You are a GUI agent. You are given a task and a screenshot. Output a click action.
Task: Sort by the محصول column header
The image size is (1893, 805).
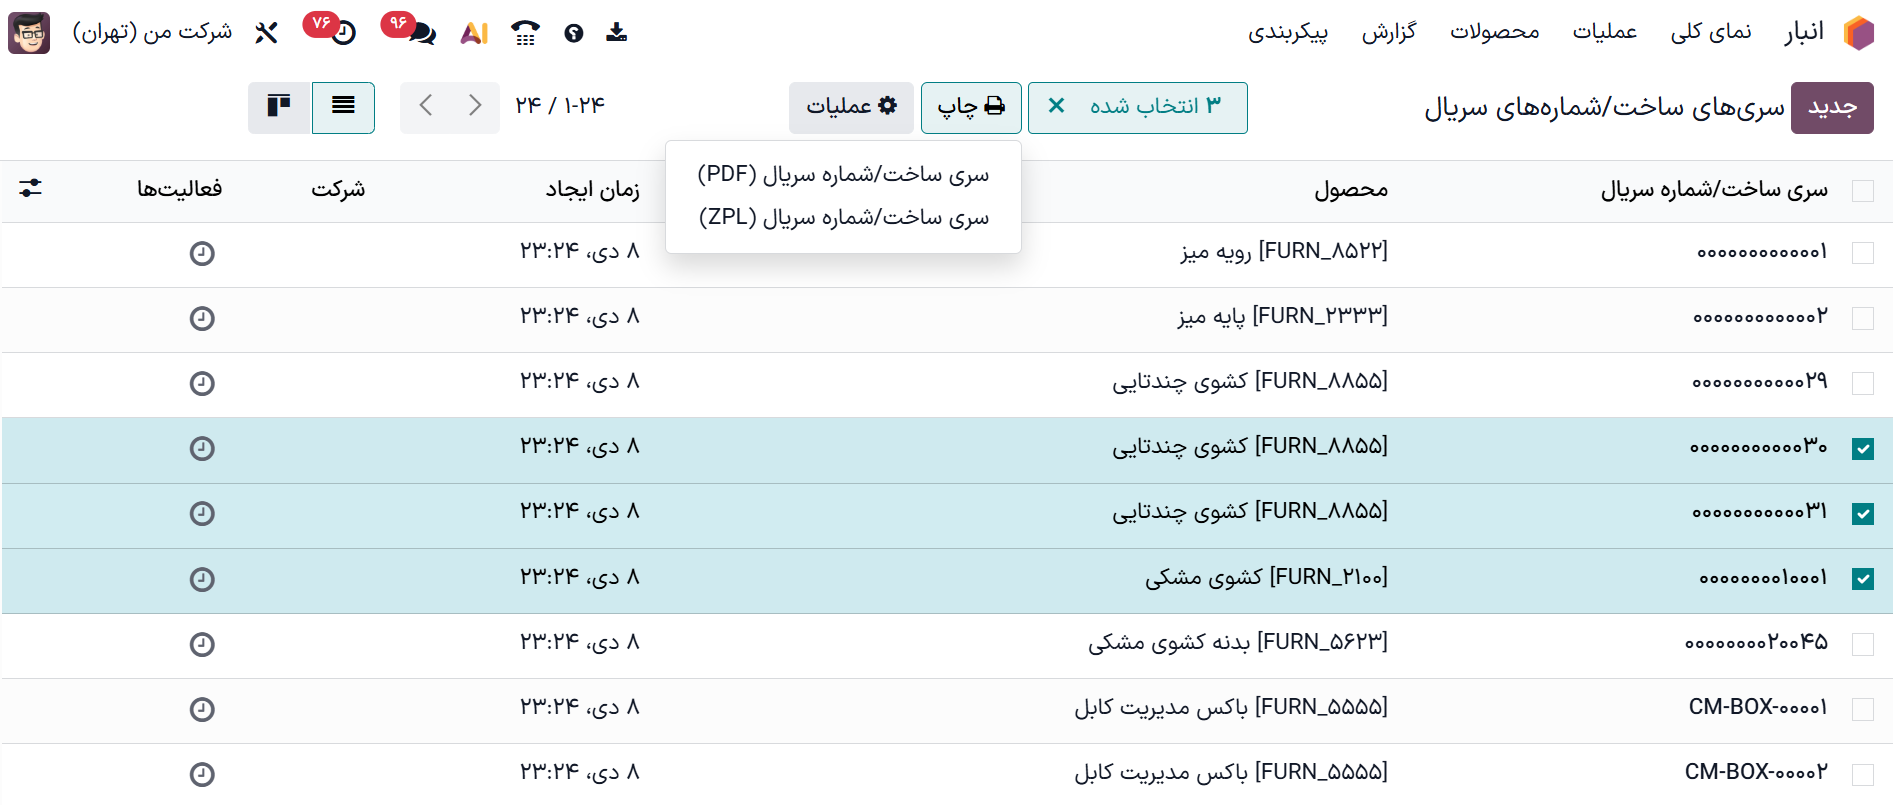1351,190
